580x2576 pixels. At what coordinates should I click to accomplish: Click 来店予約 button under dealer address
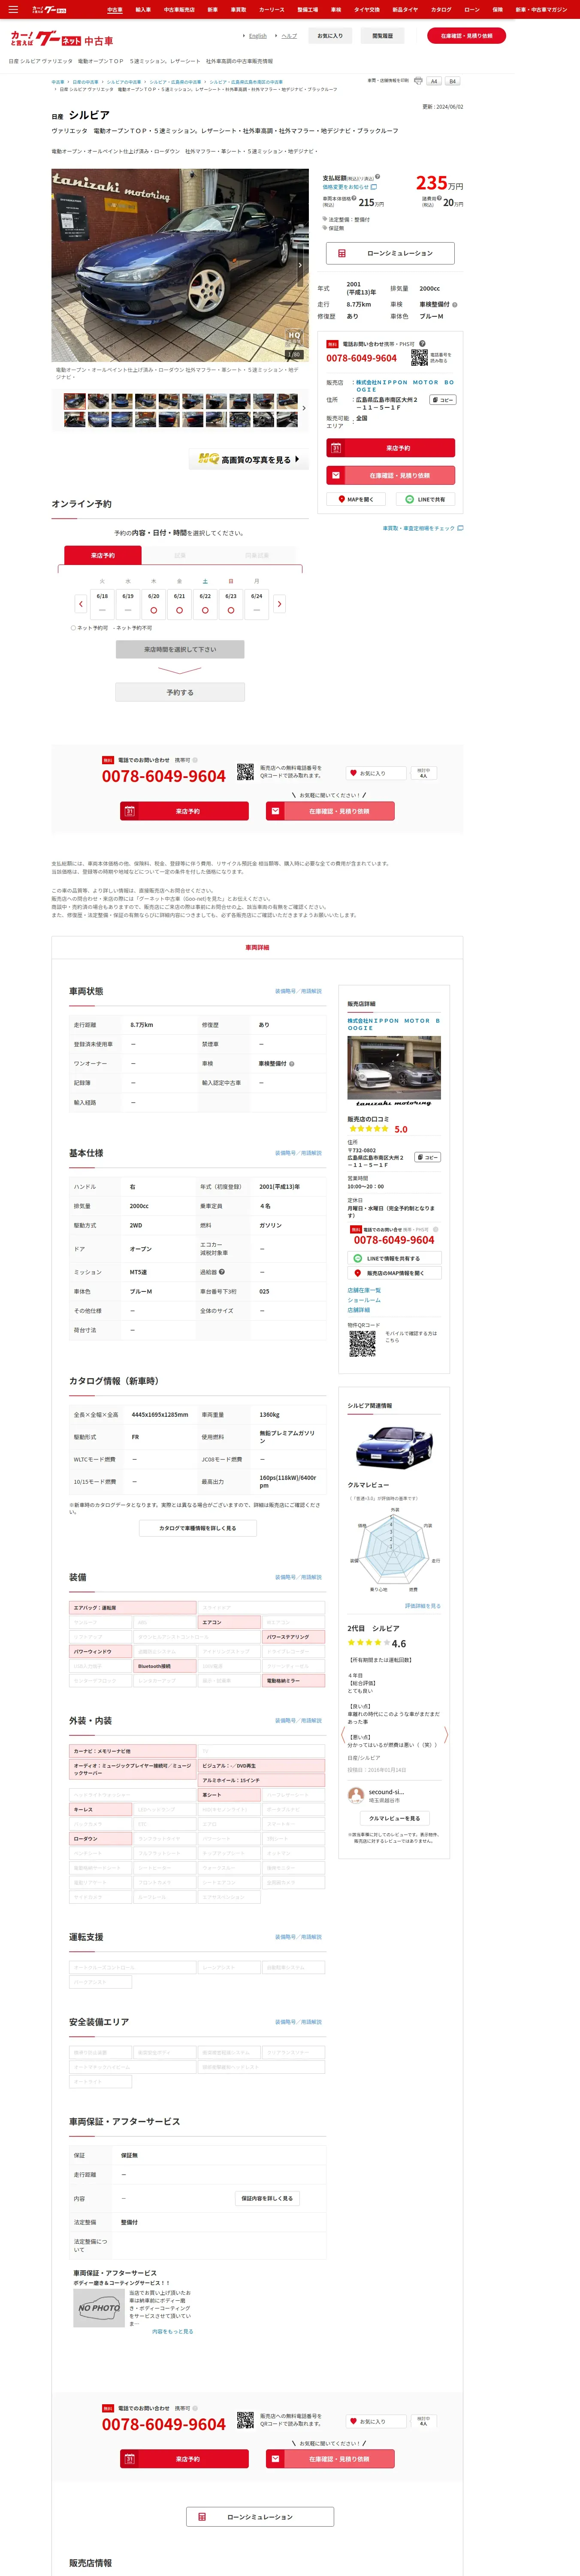(x=391, y=448)
